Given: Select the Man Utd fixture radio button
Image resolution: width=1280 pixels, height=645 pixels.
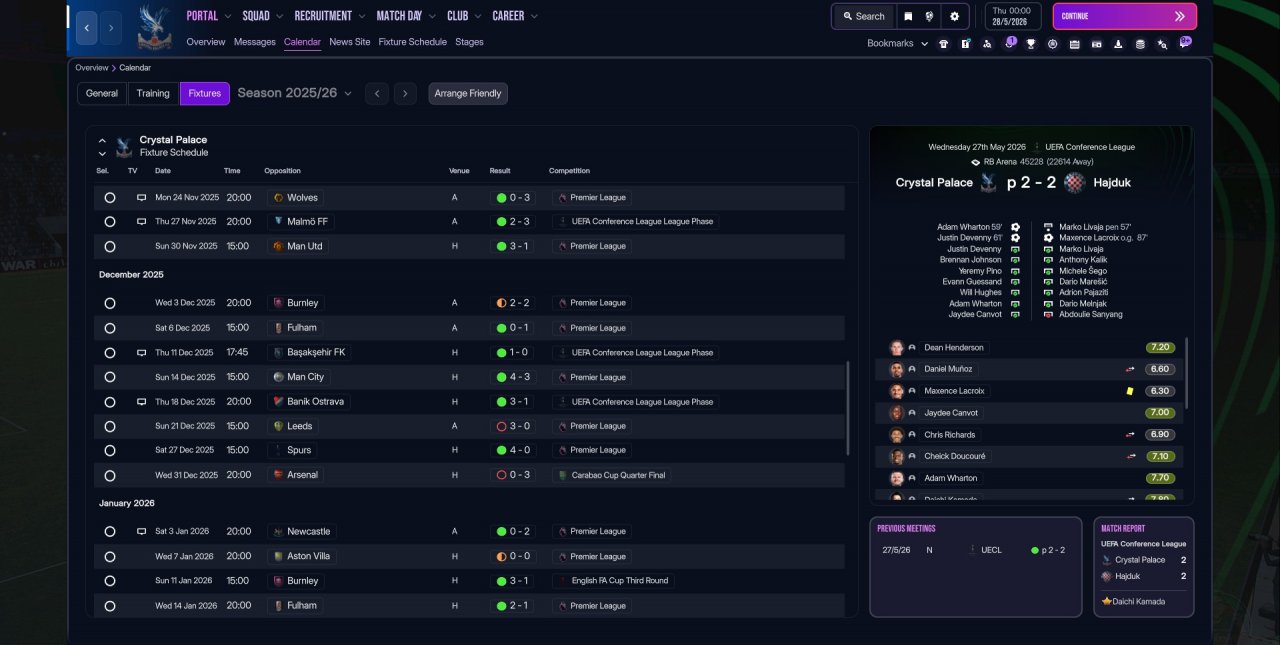Looking at the screenshot, I should tap(110, 247).
